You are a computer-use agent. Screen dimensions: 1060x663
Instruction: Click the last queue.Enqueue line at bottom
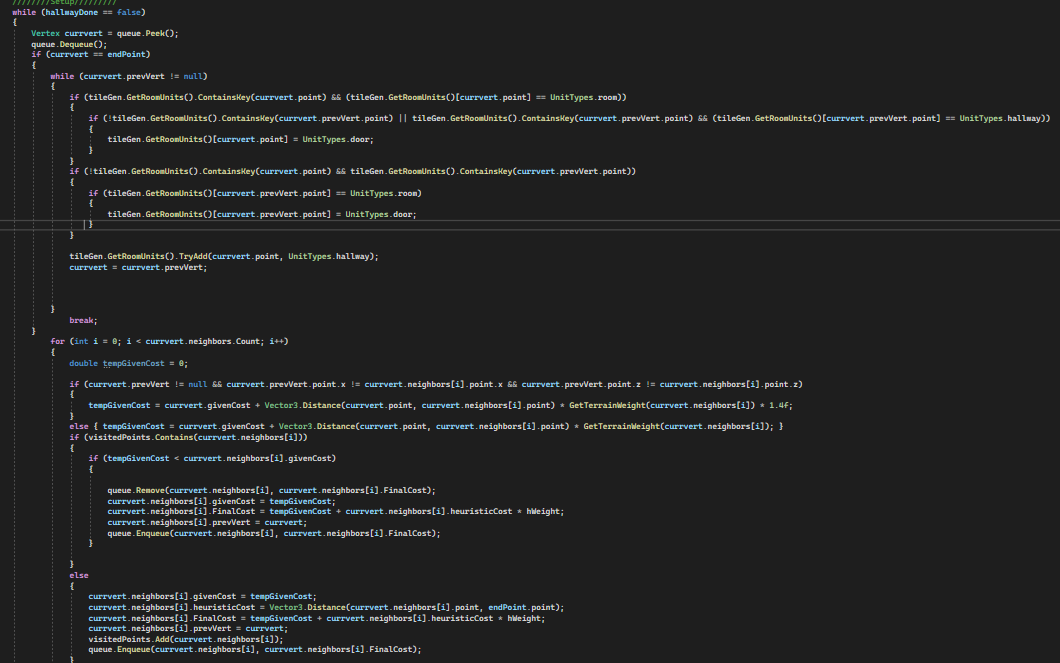tap(254, 649)
